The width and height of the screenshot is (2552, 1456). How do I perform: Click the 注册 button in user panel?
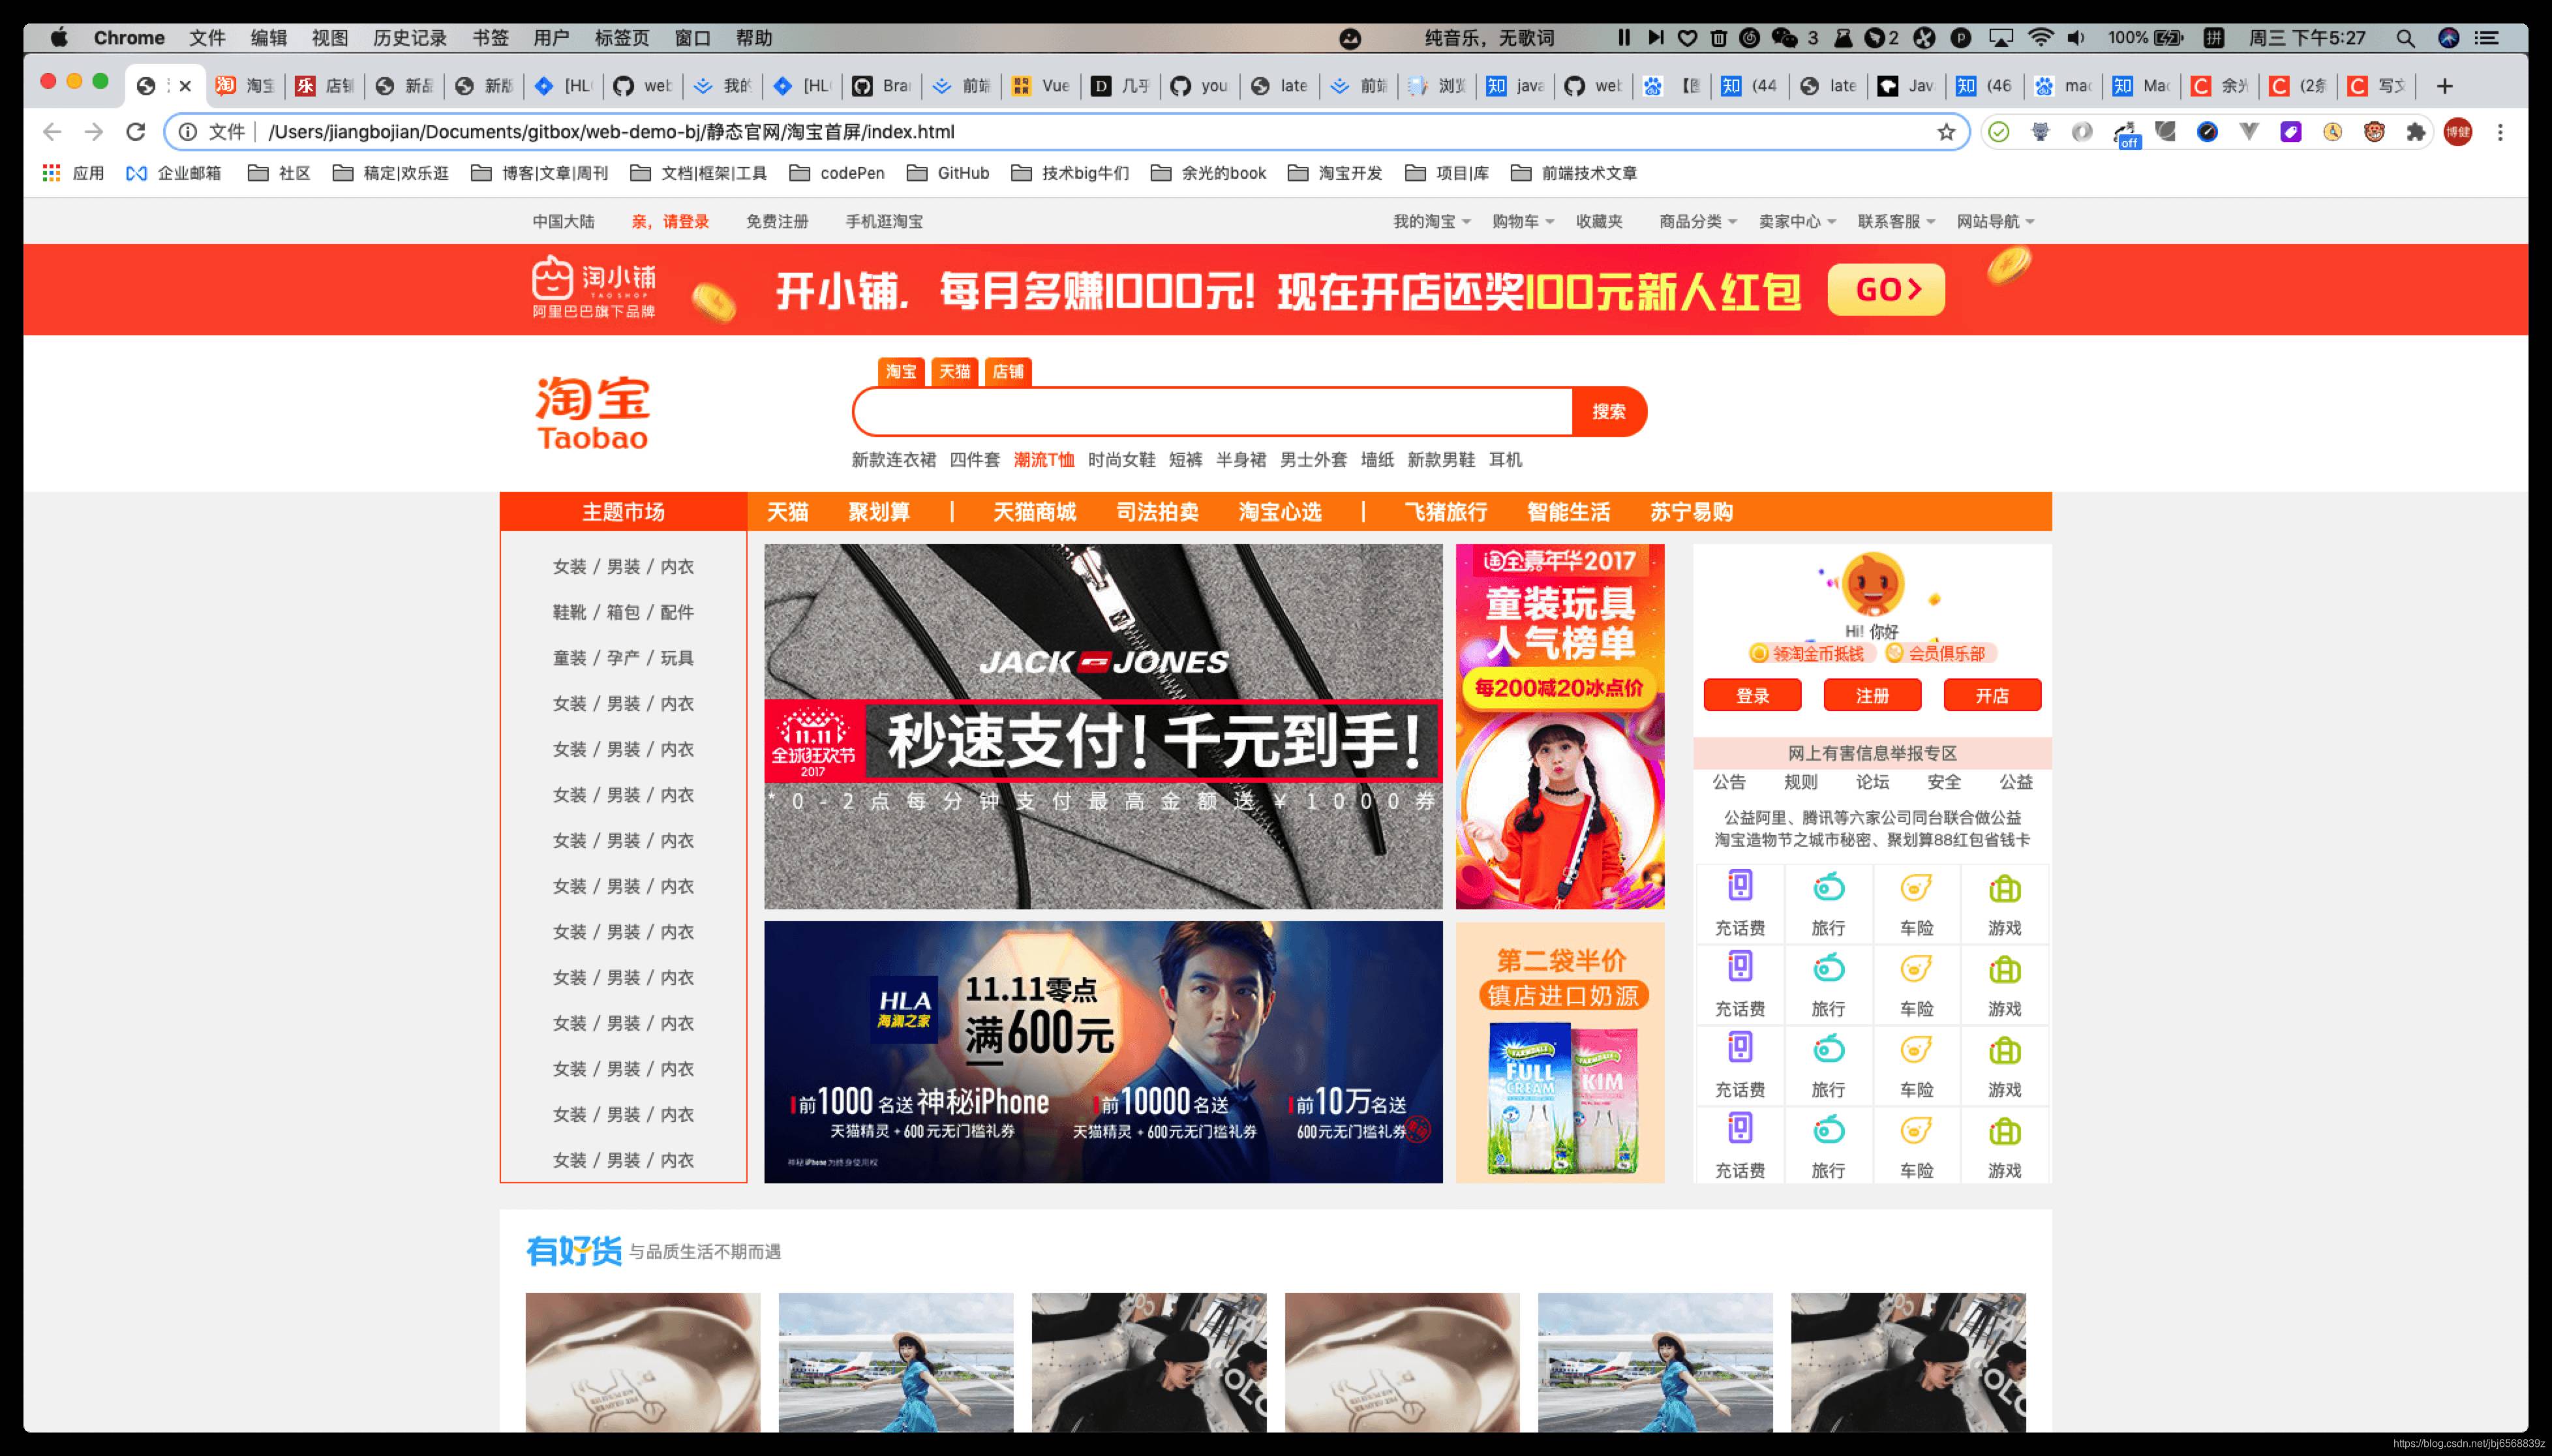coord(1873,696)
